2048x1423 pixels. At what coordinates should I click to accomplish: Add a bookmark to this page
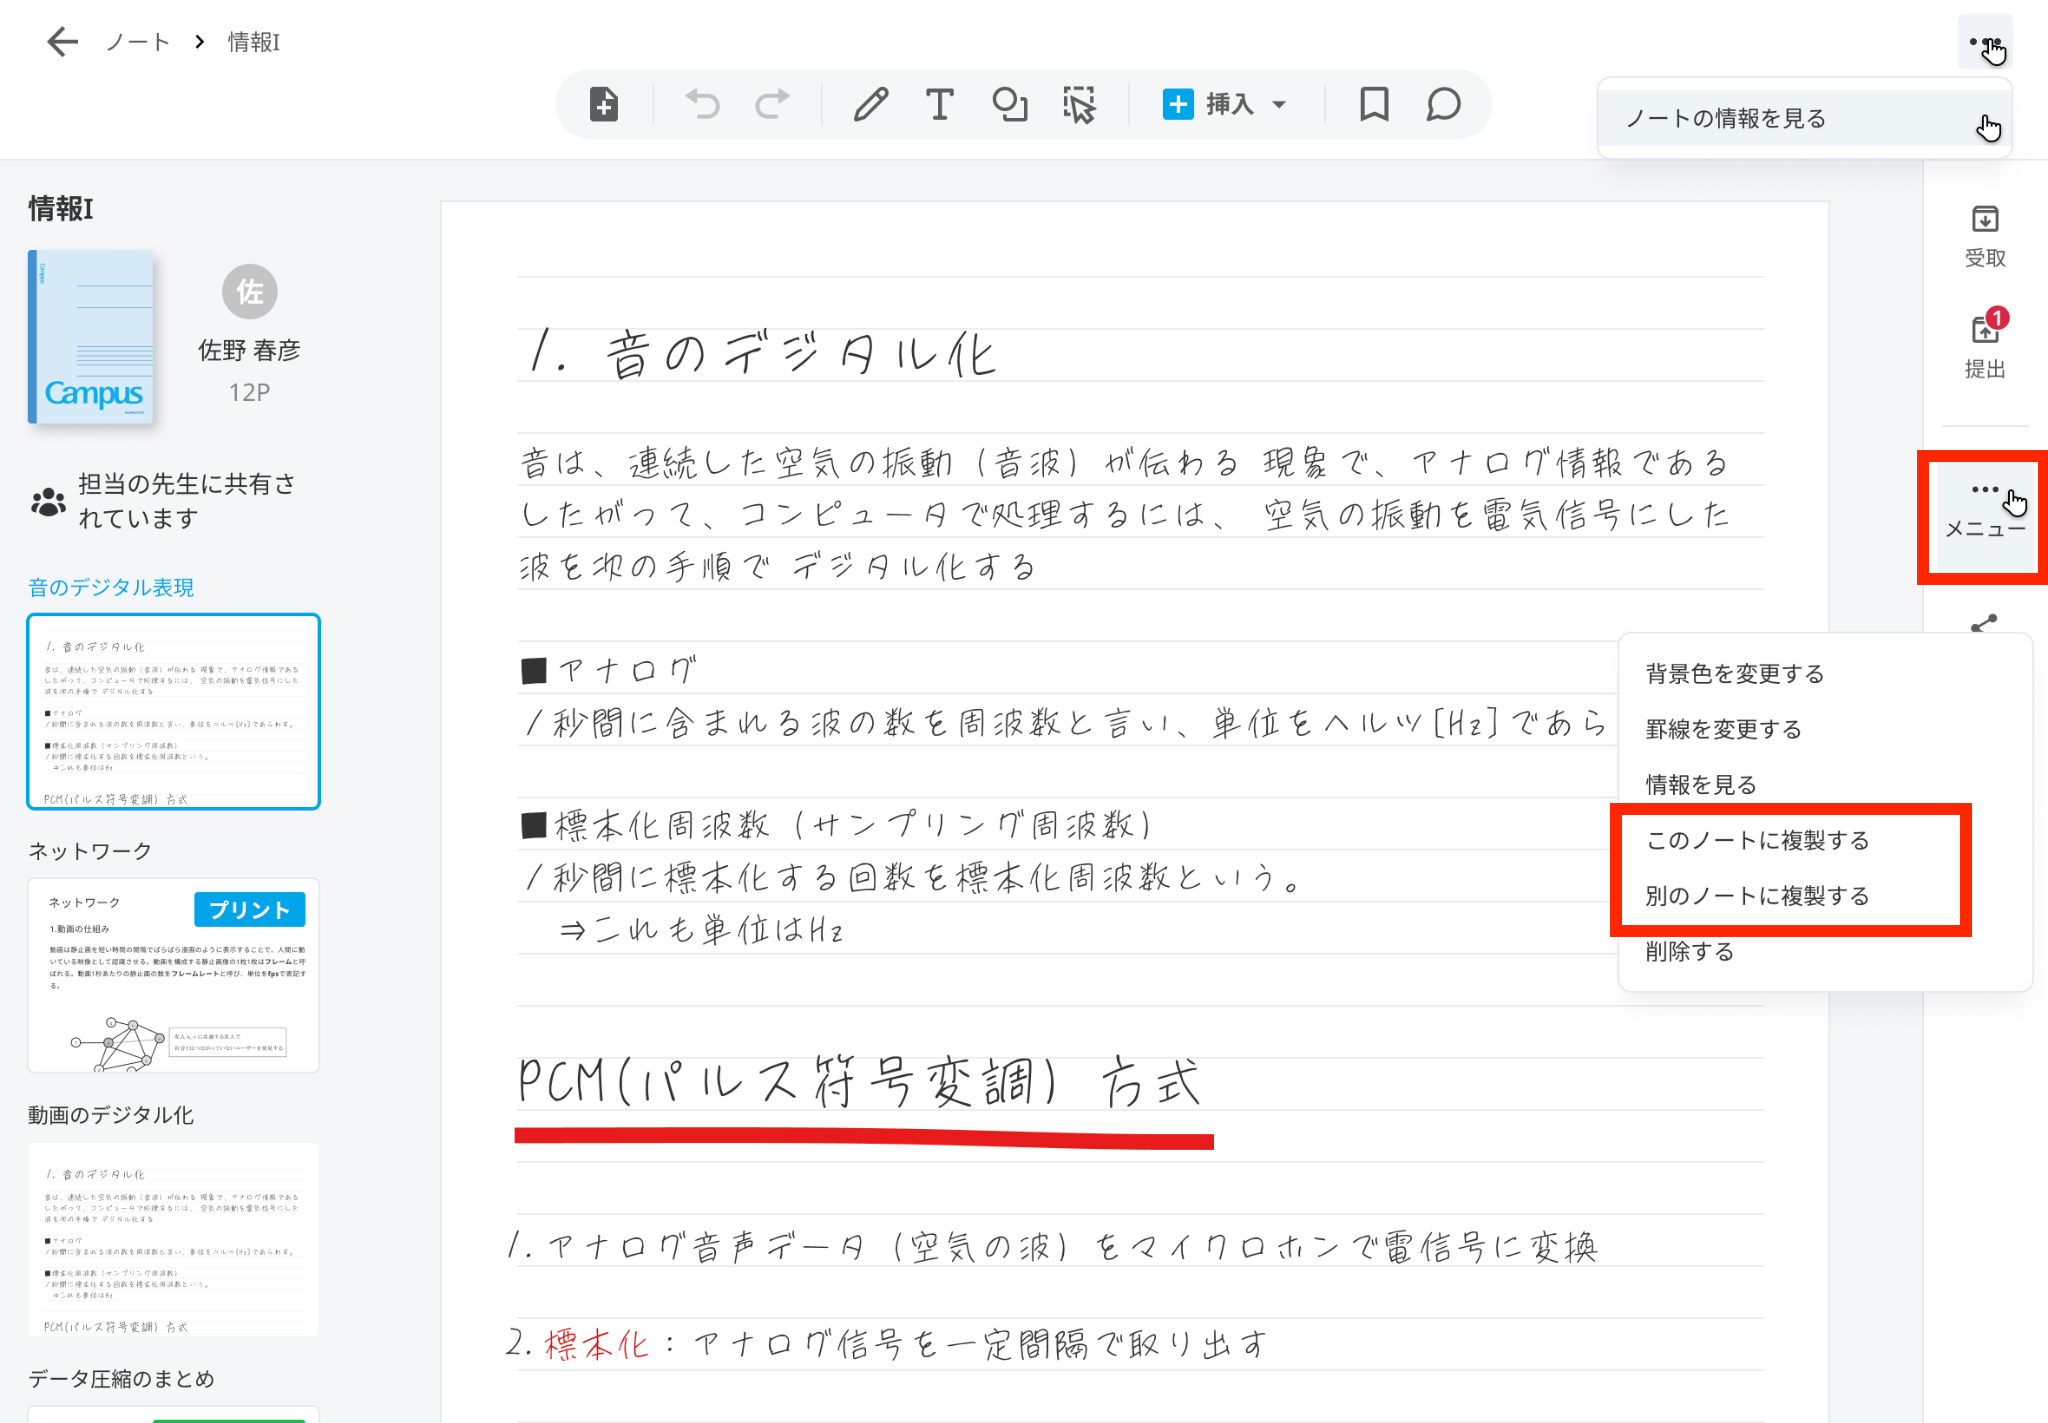pos(1374,104)
